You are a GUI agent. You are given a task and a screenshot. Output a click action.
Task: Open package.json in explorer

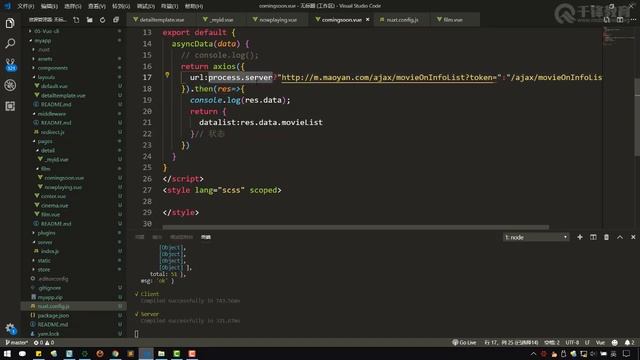(53, 315)
